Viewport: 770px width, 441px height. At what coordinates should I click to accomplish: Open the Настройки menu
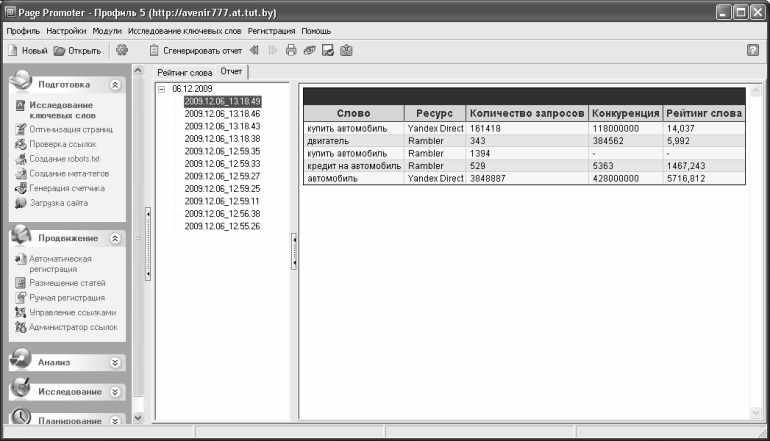pyautogui.click(x=66, y=31)
